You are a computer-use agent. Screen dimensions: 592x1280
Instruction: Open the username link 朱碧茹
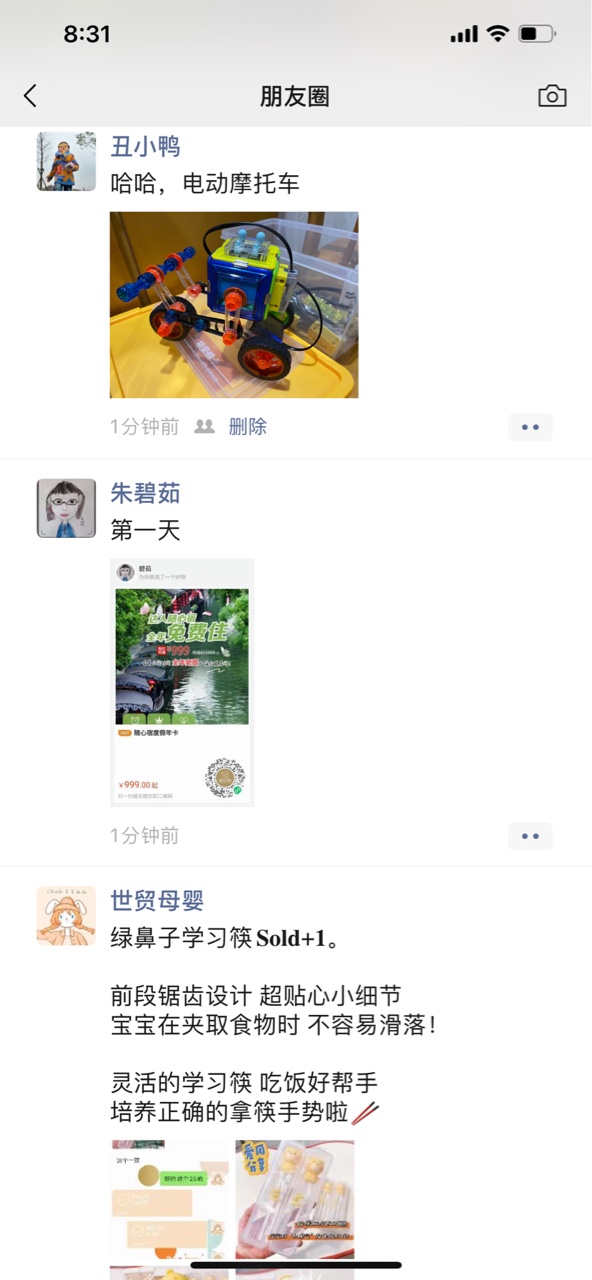point(145,493)
